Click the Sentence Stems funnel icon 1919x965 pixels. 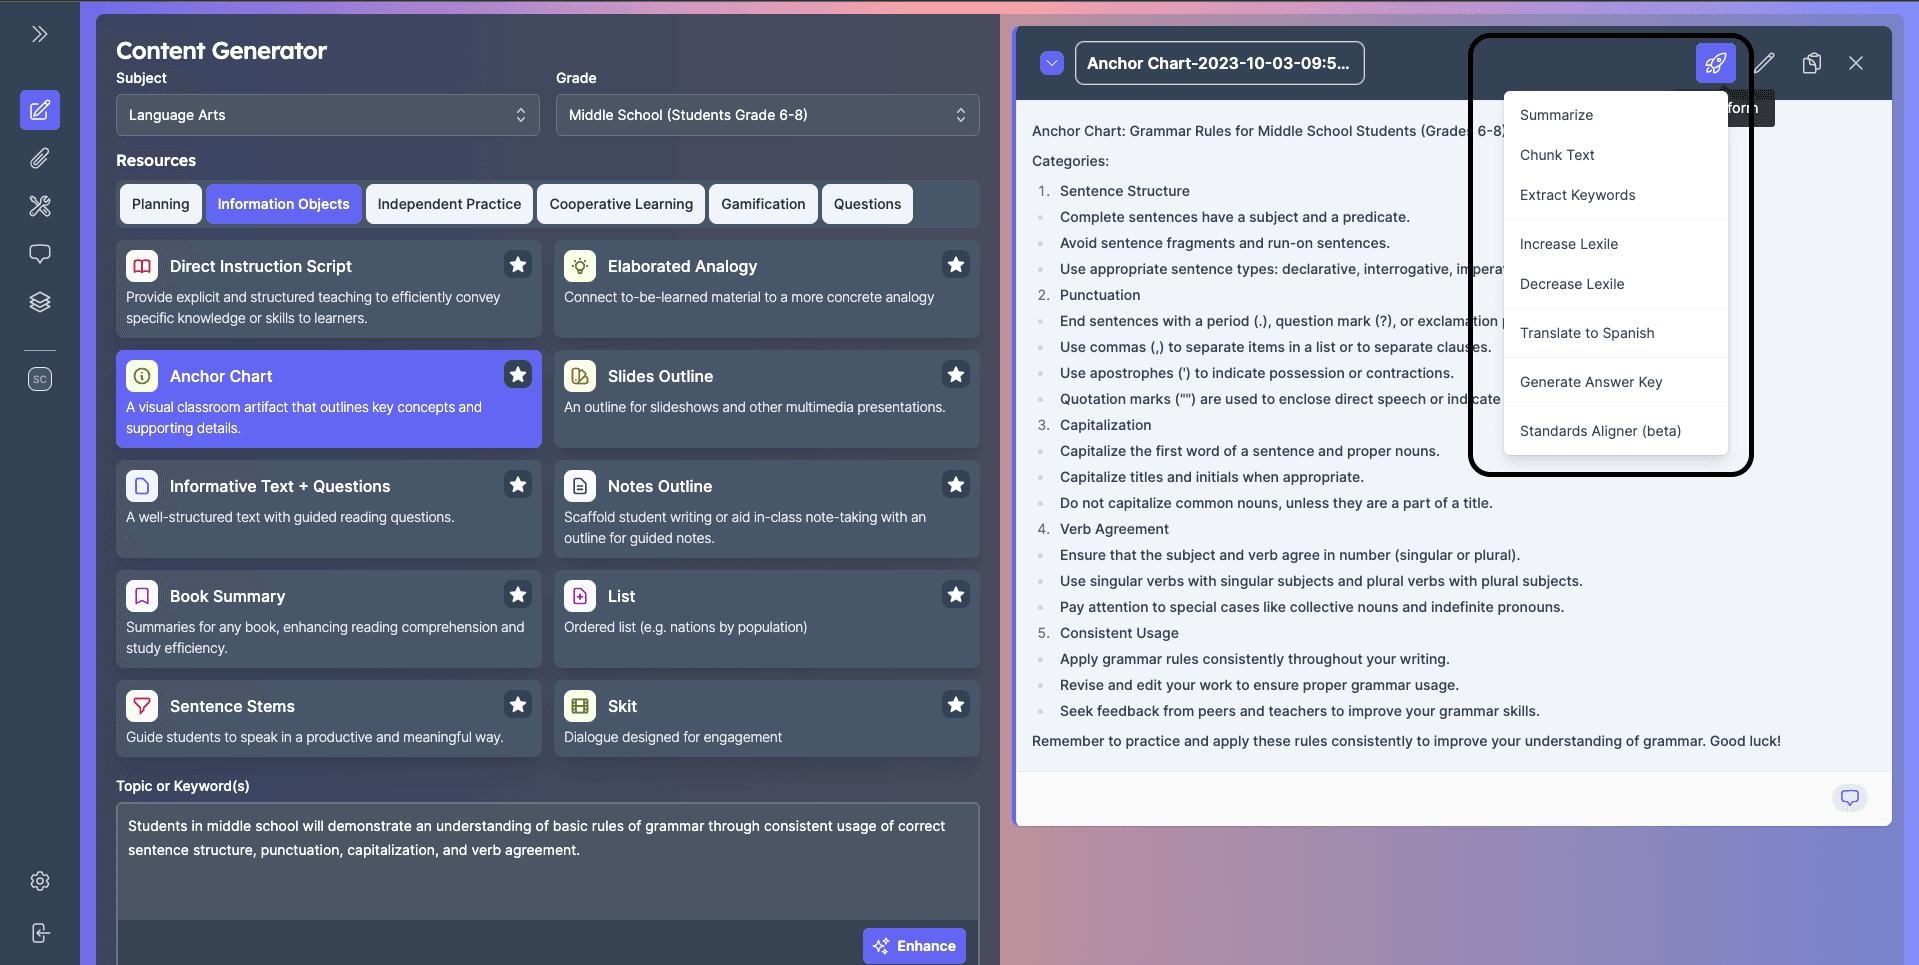[142, 706]
